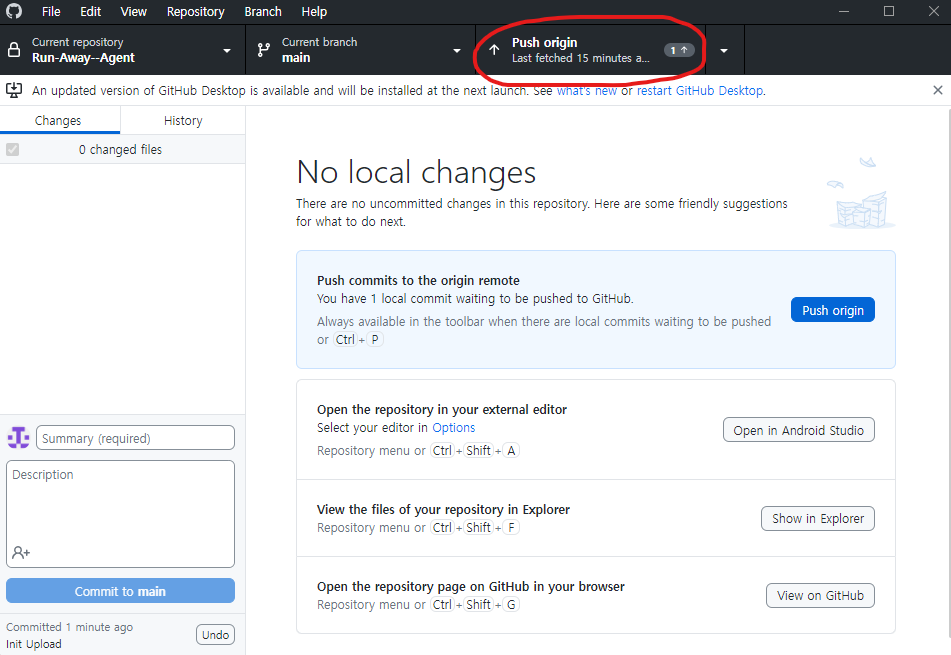The height and width of the screenshot is (655, 951).
Task: Click Open in Android Studio button
Action: pos(799,430)
